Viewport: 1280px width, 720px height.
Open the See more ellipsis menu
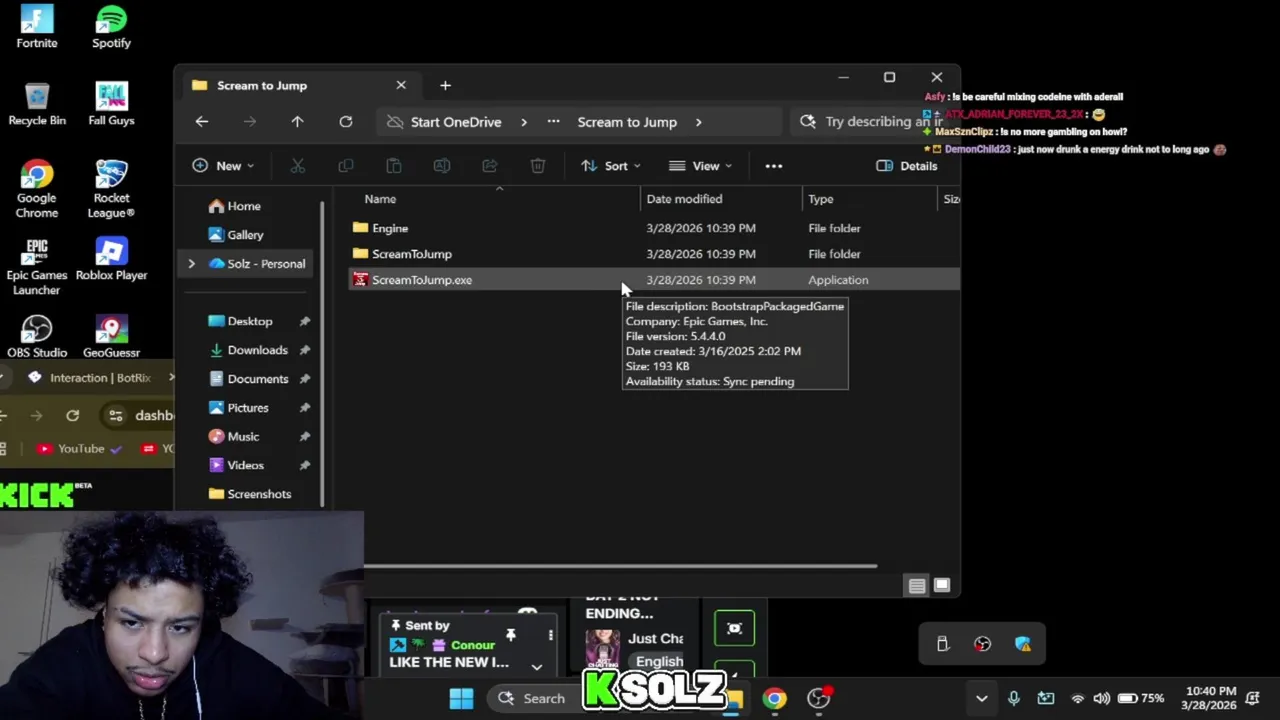tap(774, 166)
